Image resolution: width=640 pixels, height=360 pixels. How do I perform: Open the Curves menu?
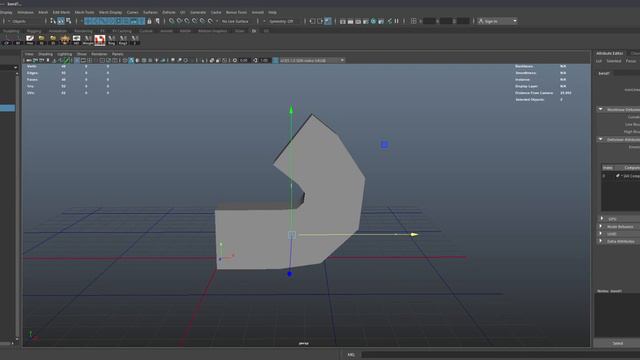click(132, 12)
